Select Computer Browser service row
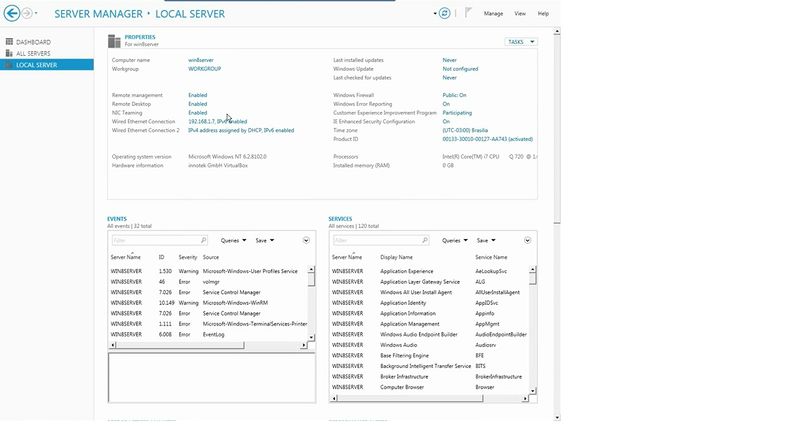Viewport: 800px width, 432px height. point(430,387)
